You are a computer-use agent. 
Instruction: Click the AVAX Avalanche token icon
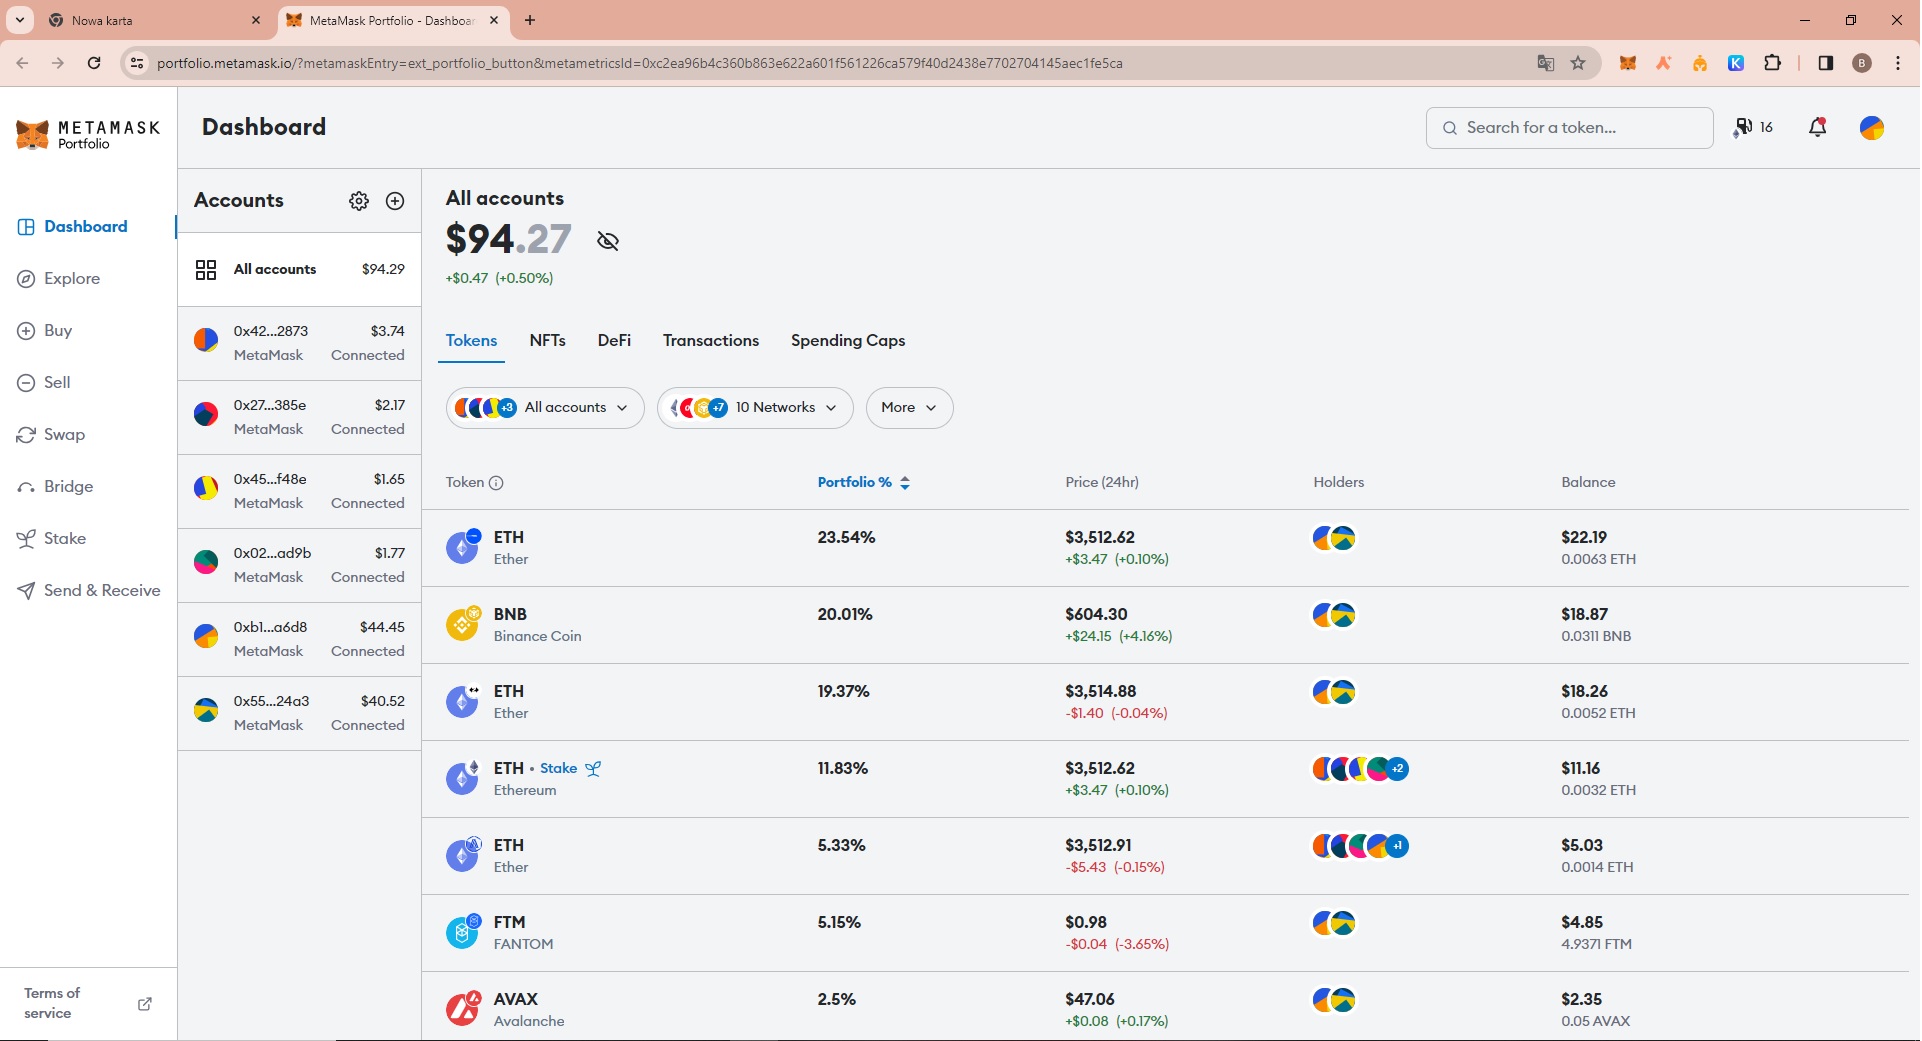(x=463, y=1009)
